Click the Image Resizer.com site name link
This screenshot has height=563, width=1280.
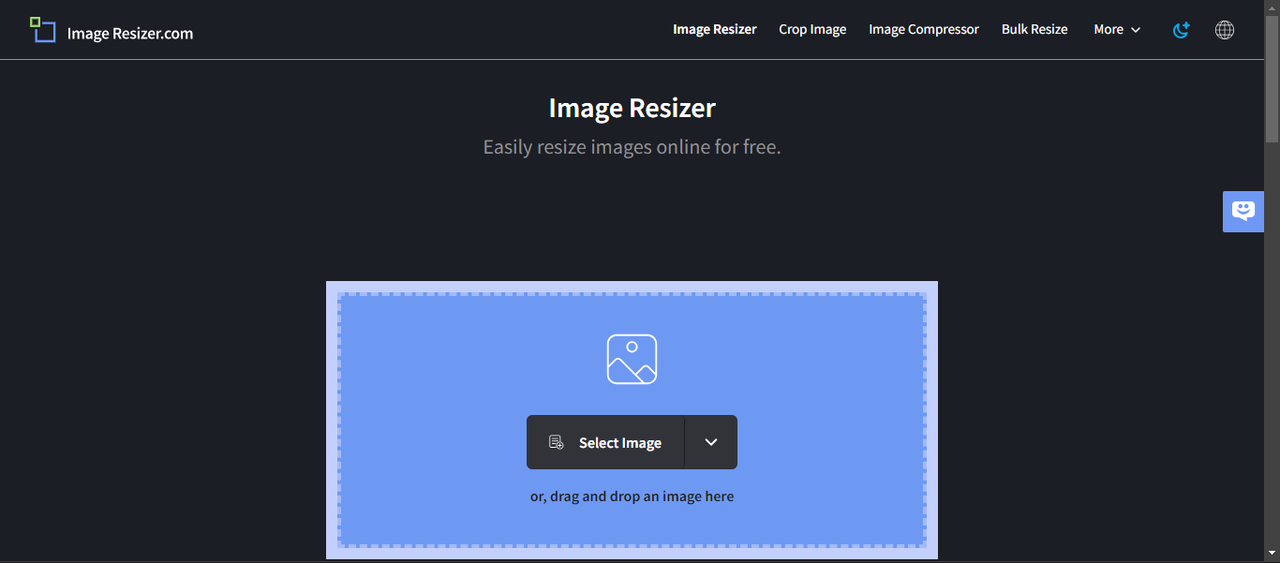[x=130, y=33]
